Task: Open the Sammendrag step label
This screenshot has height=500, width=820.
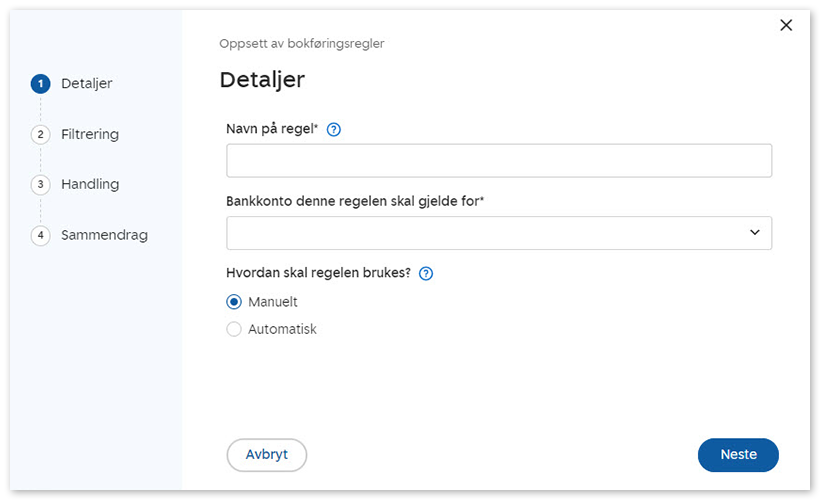Action: point(104,236)
